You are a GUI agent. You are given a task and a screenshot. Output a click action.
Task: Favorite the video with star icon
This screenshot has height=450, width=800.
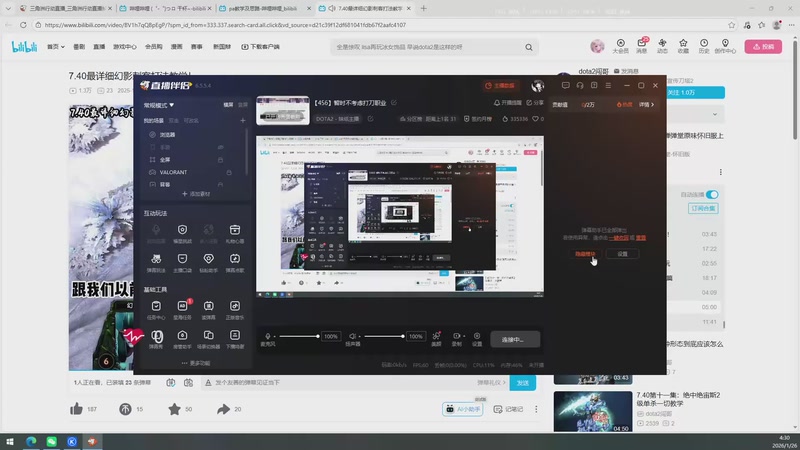coord(174,409)
